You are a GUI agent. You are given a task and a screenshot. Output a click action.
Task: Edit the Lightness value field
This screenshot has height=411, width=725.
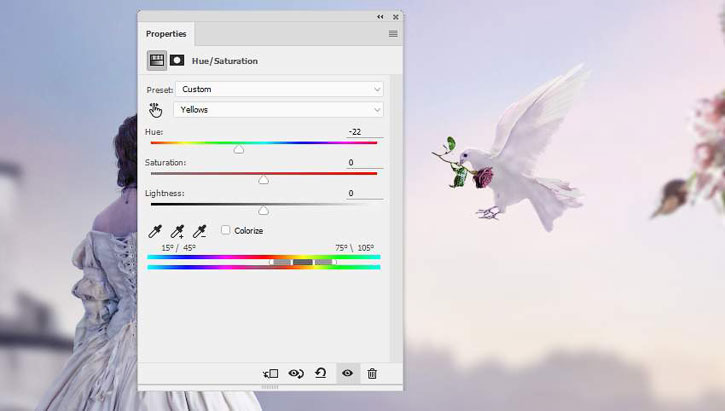coord(365,193)
